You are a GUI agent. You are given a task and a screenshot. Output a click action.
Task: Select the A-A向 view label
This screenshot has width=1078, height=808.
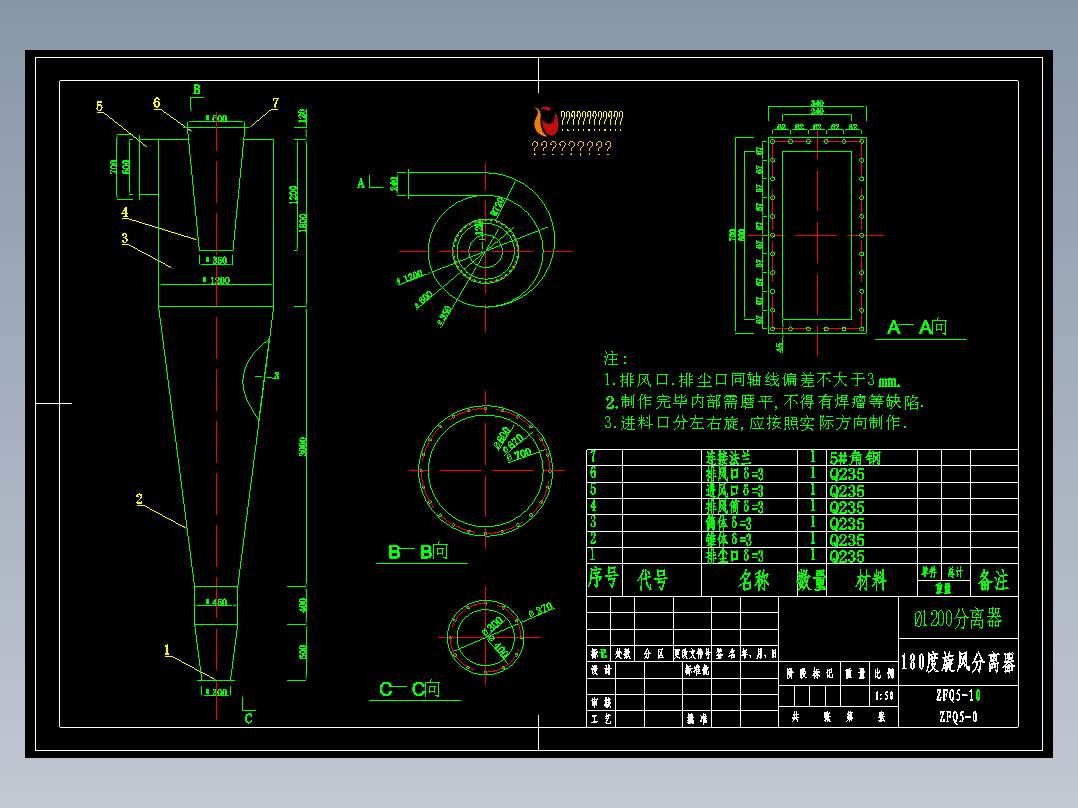(917, 327)
